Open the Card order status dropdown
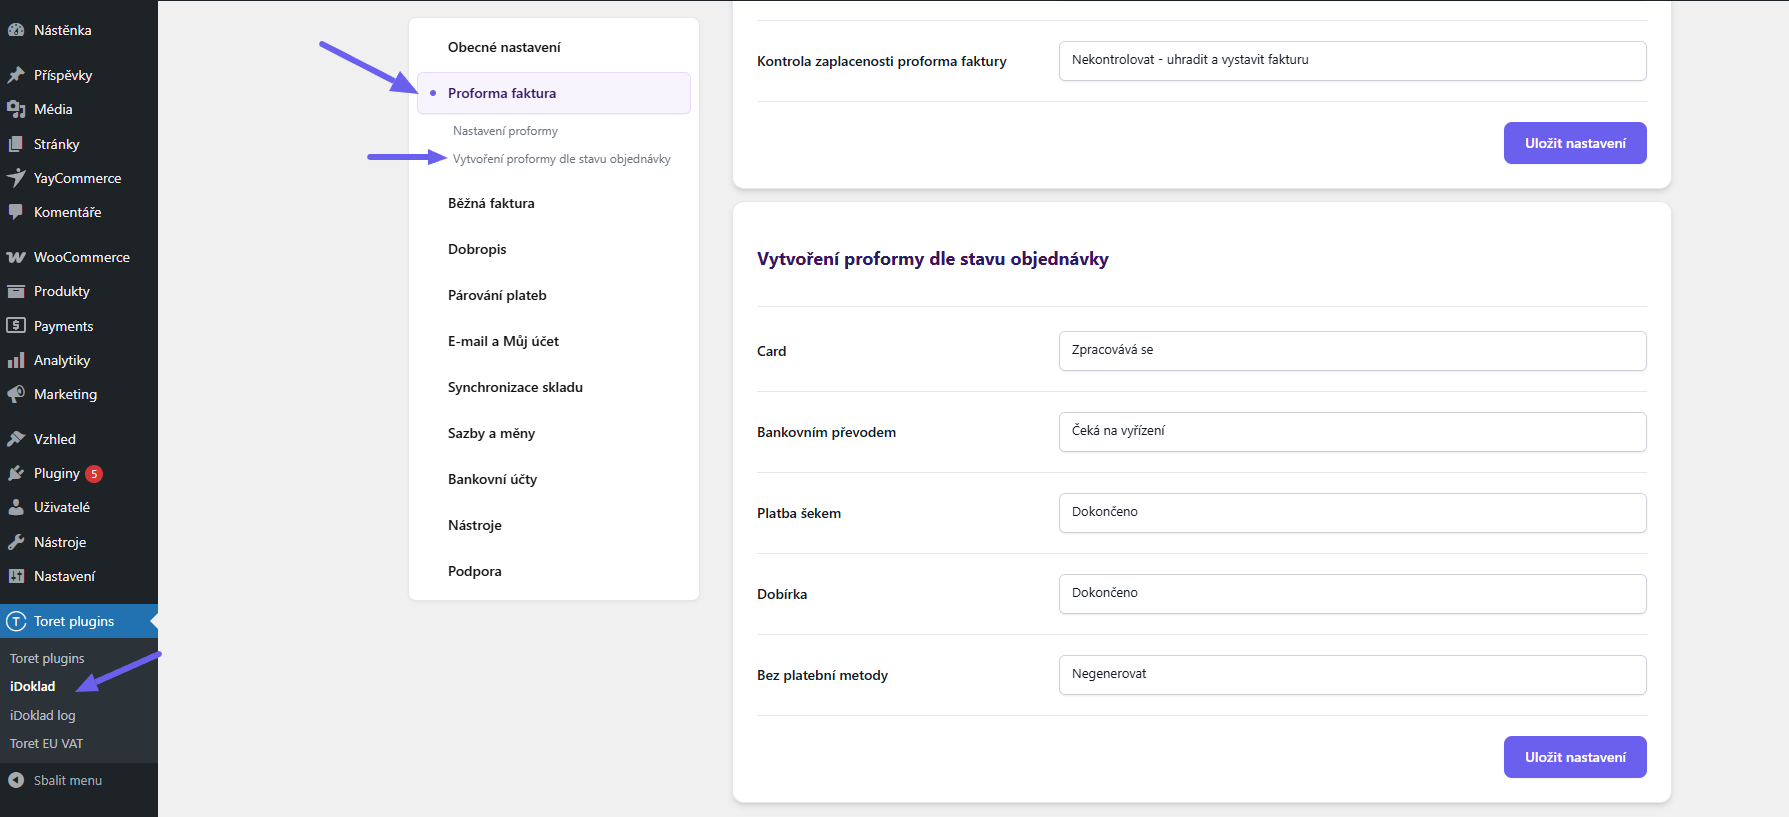The height and width of the screenshot is (817, 1789). tap(1352, 351)
